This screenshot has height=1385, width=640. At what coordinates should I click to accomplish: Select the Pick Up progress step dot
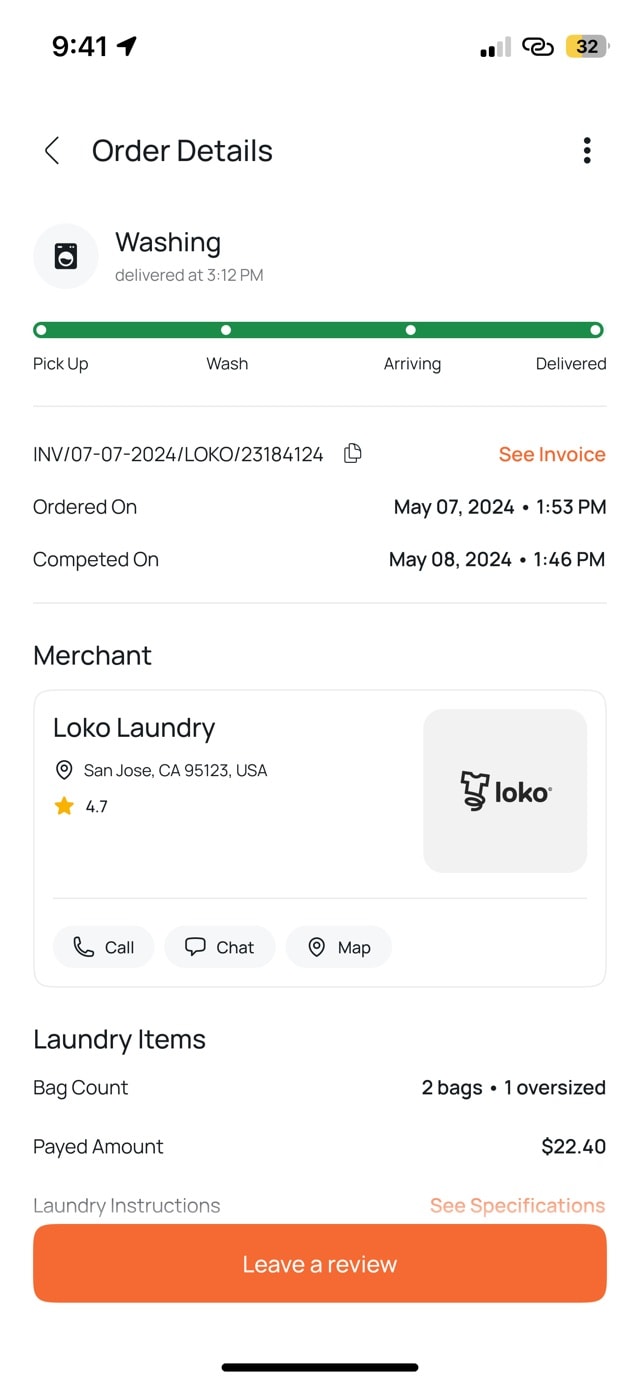[41, 330]
